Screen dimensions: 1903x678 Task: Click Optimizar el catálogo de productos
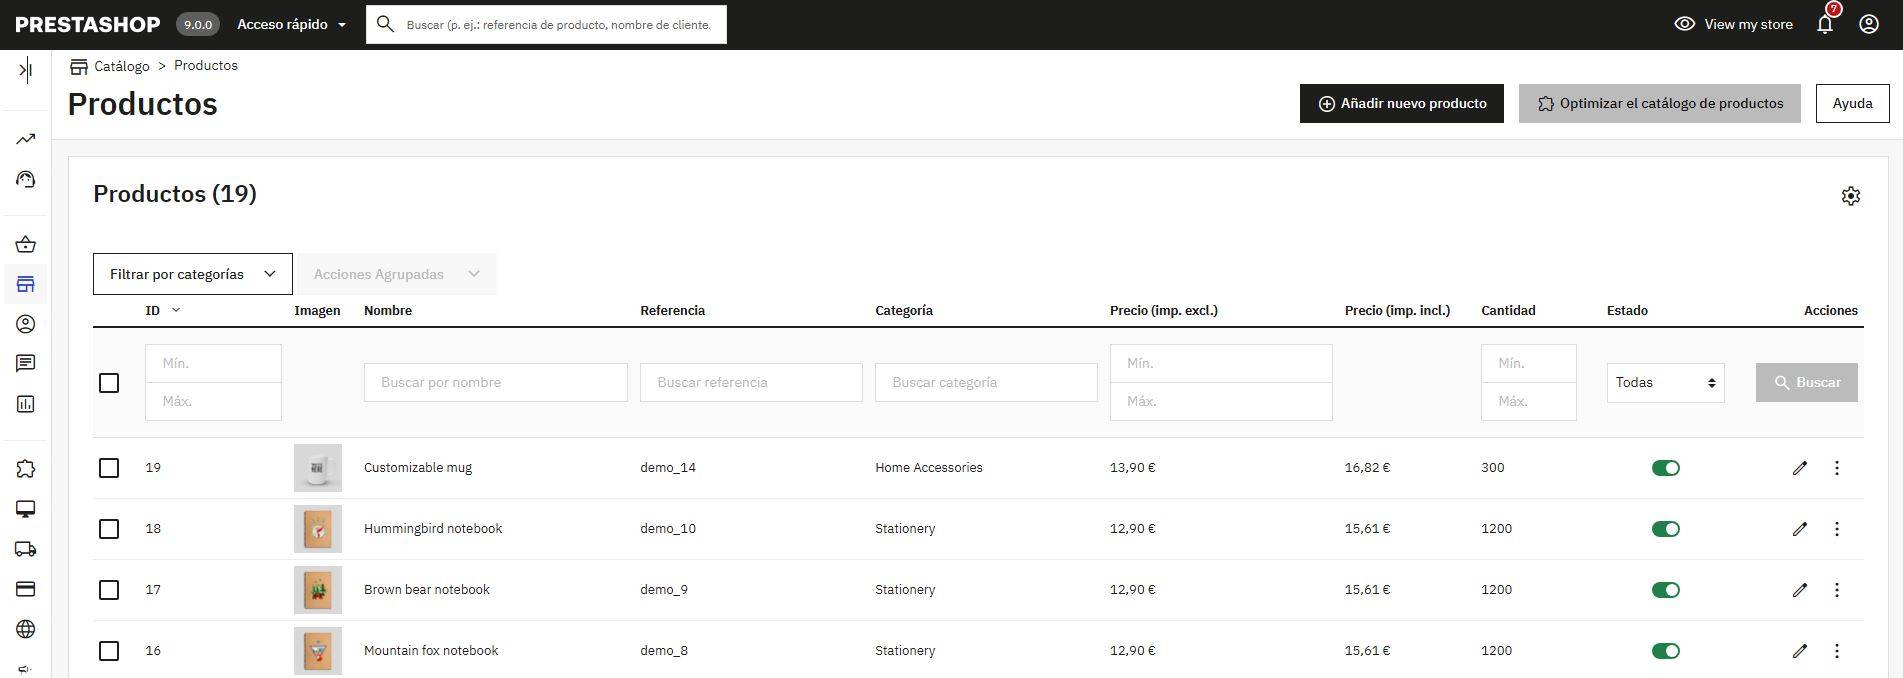1660,103
